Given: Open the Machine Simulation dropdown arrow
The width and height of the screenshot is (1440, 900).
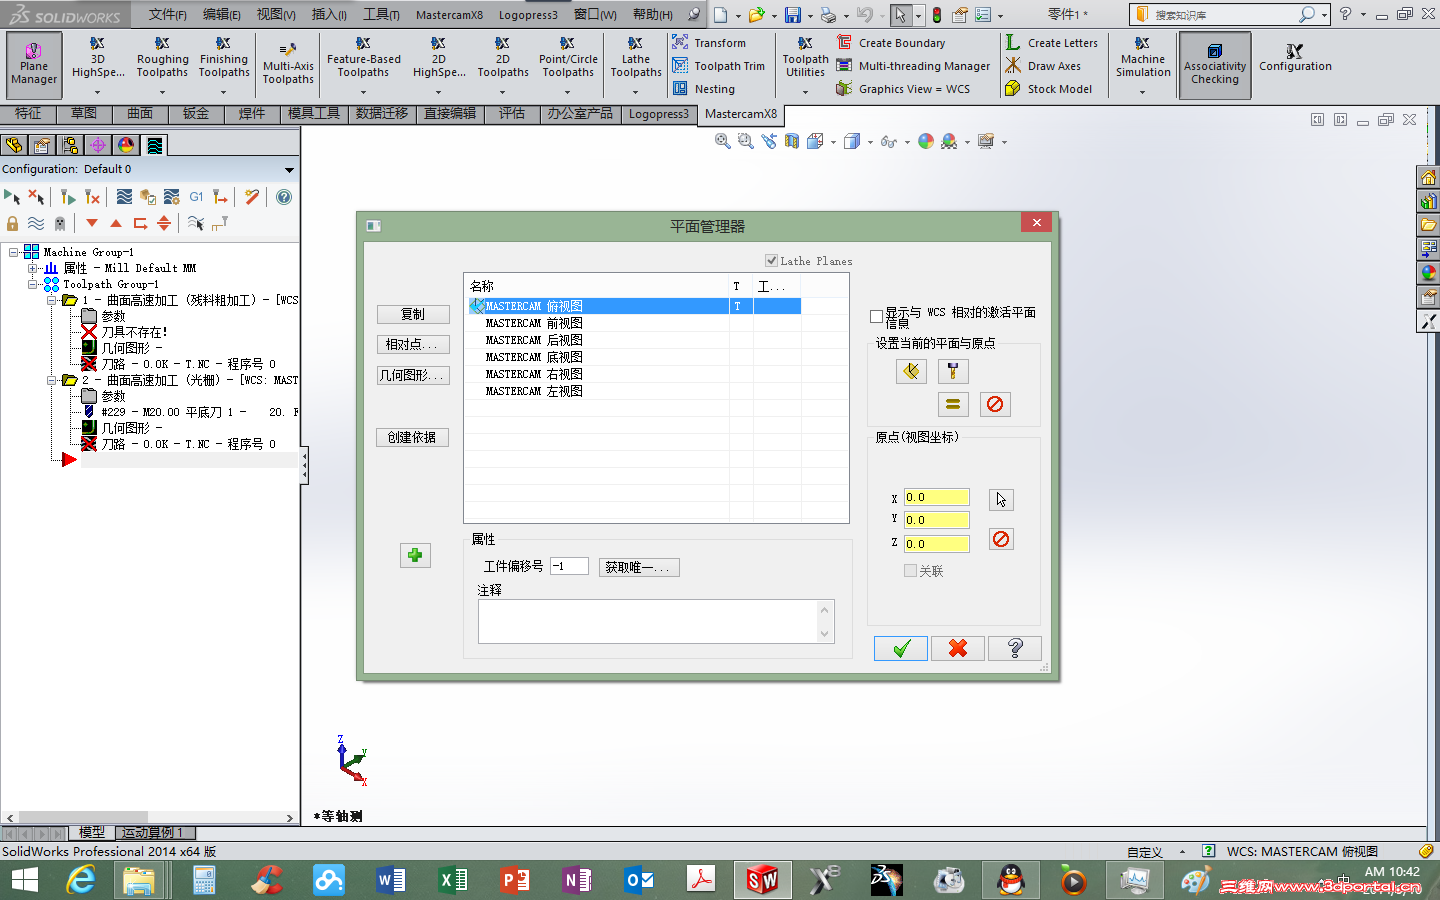Looking at the screenshot, I should click(1143, 92).
